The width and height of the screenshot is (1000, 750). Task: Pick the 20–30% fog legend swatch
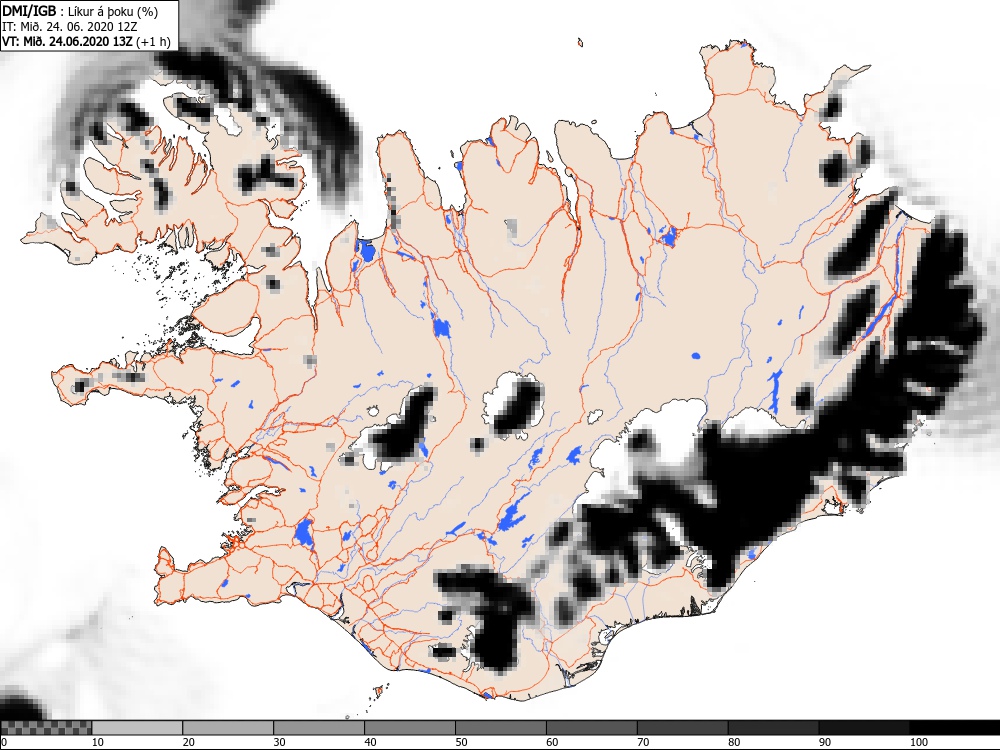coord(228,728)
